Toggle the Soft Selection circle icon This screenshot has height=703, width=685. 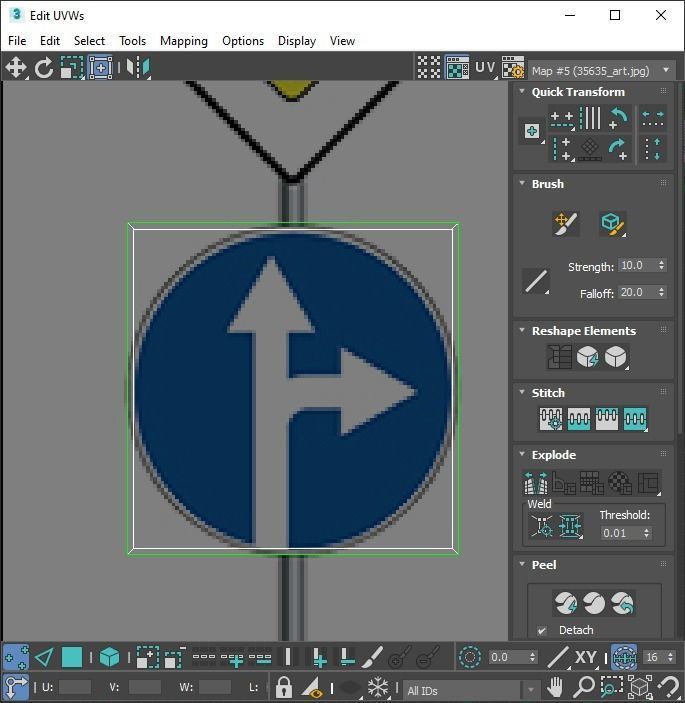coord(470,657)
